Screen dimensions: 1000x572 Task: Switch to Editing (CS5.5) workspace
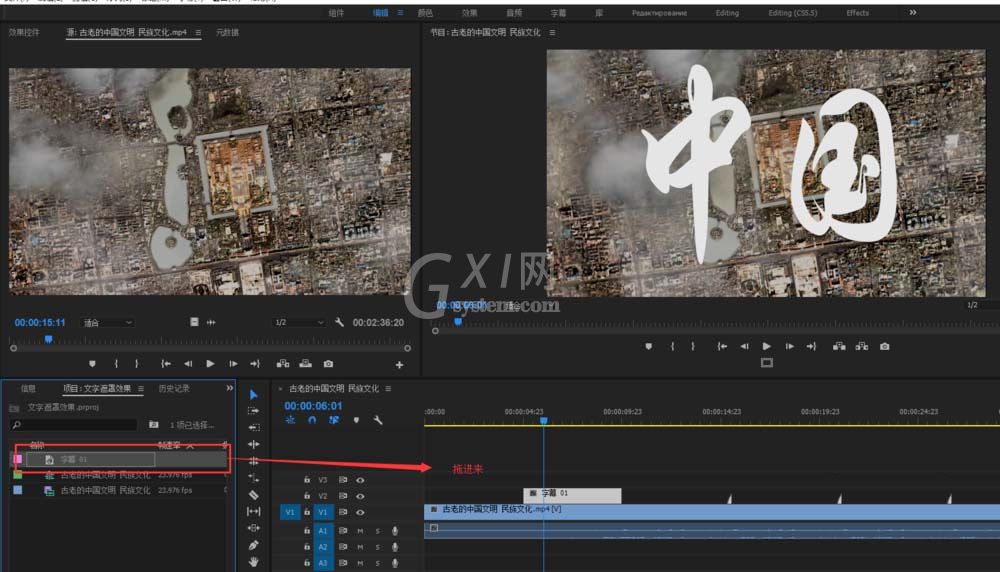793,13
